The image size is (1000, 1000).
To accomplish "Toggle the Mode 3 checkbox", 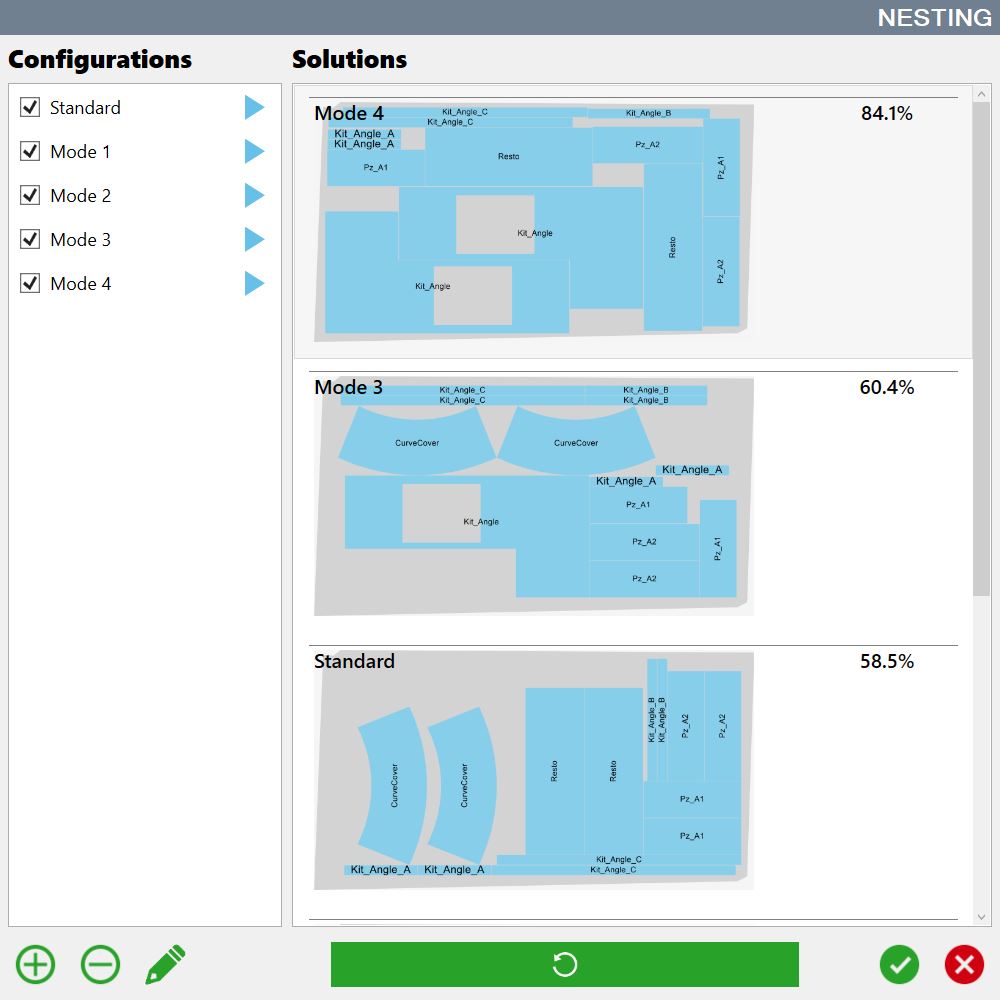I will coord(30,239).
